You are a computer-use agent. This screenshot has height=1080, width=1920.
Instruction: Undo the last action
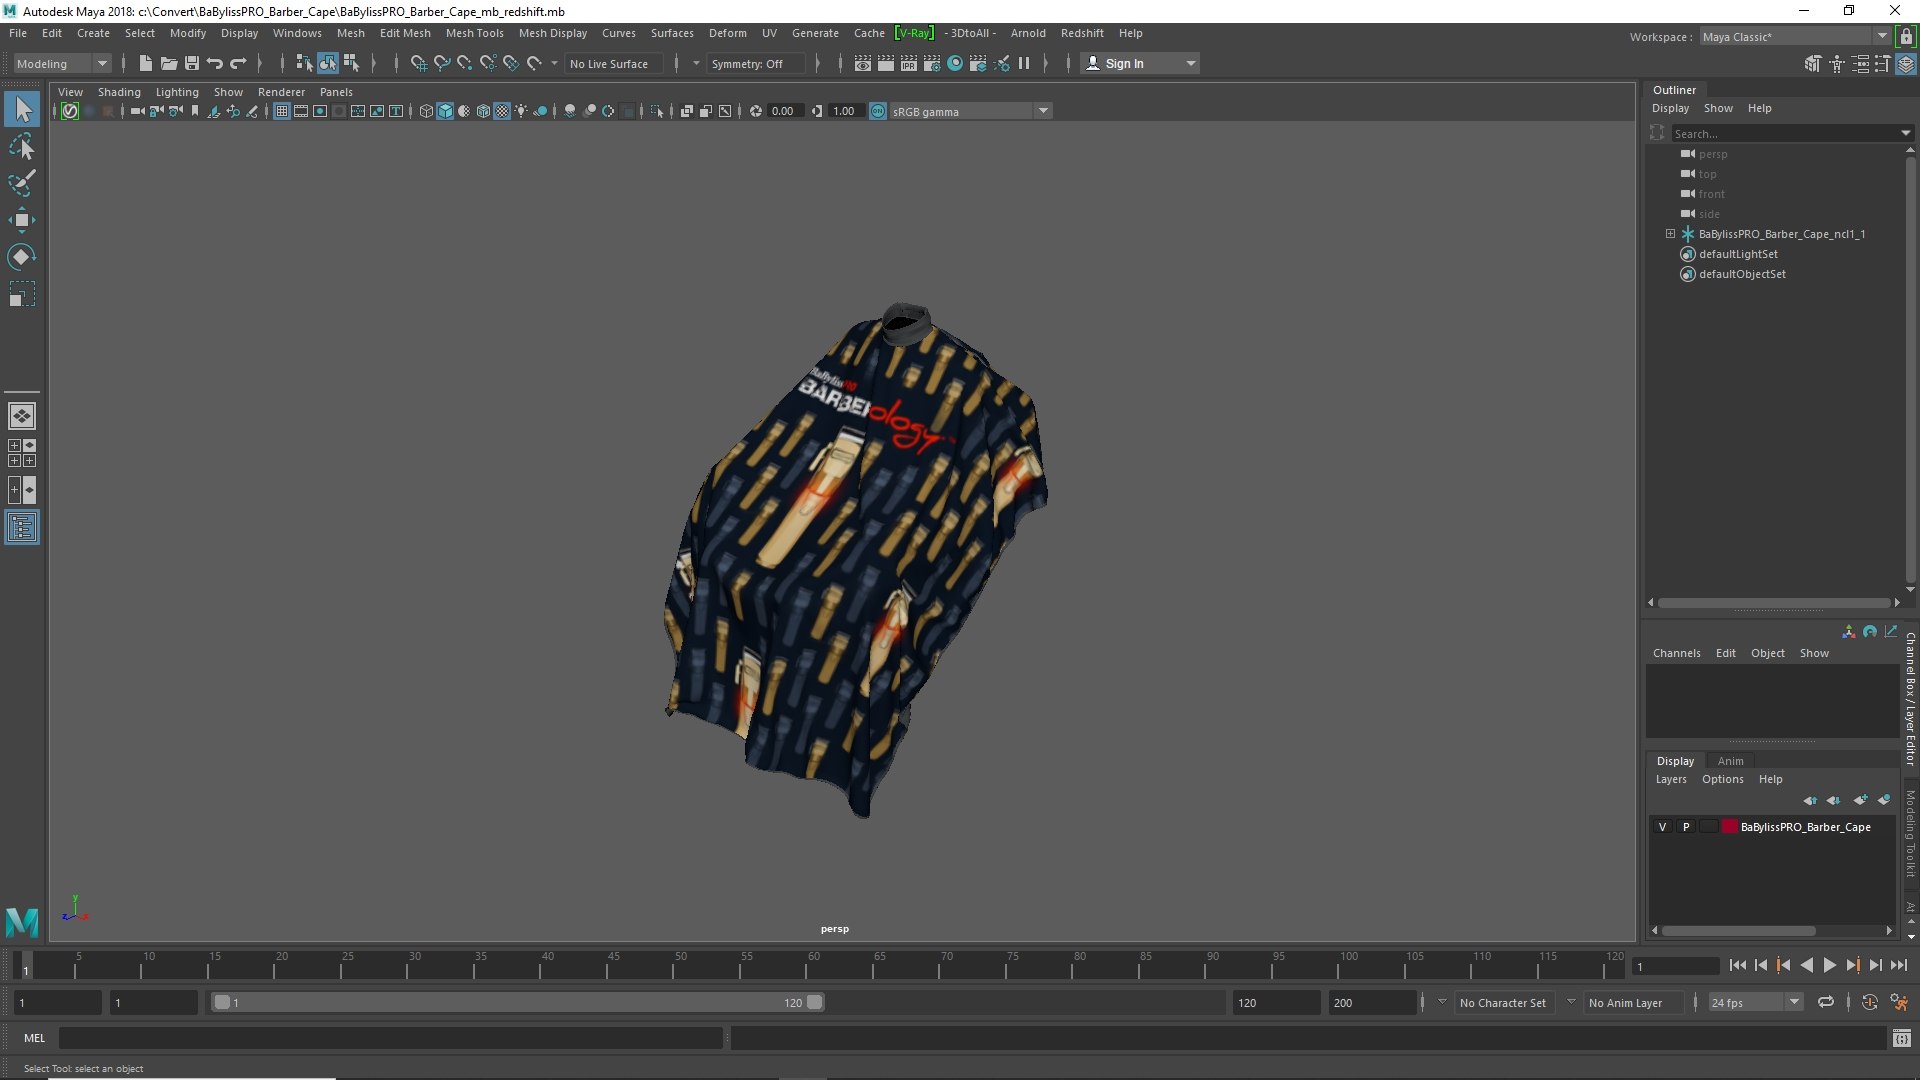(x=215, y=63)
